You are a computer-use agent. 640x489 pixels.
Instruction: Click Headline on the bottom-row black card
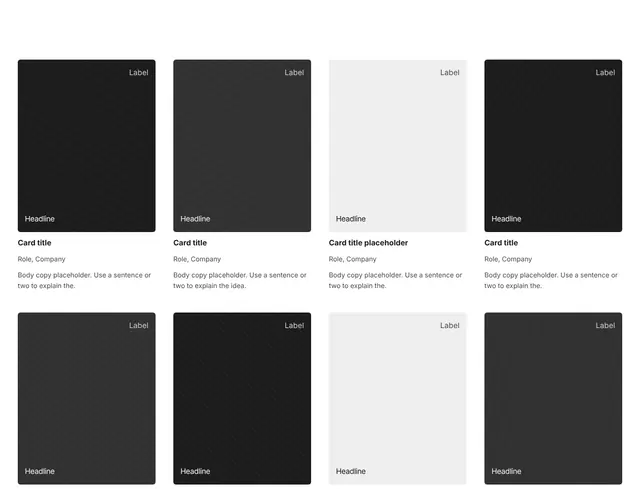click(x=195, y=471)
